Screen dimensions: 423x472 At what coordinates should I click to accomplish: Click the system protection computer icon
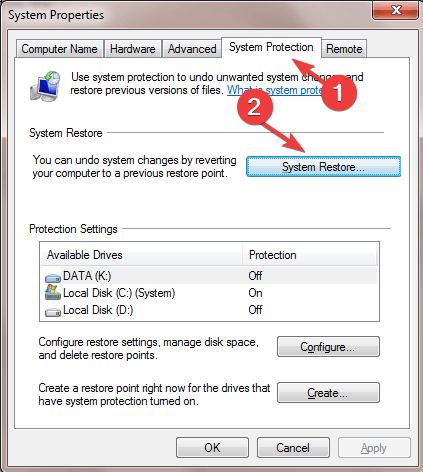pos(45,86)
